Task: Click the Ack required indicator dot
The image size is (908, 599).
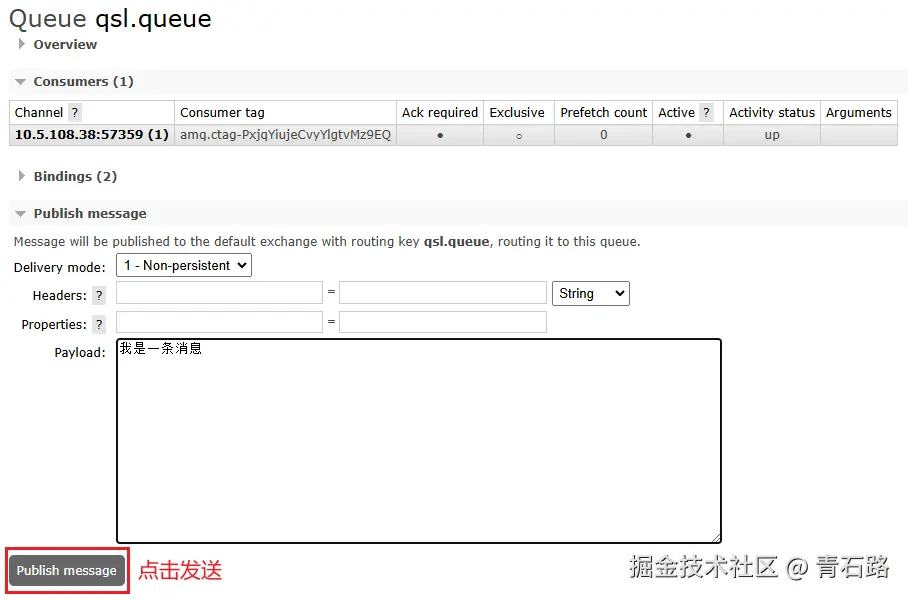Action: pos(439,134)
